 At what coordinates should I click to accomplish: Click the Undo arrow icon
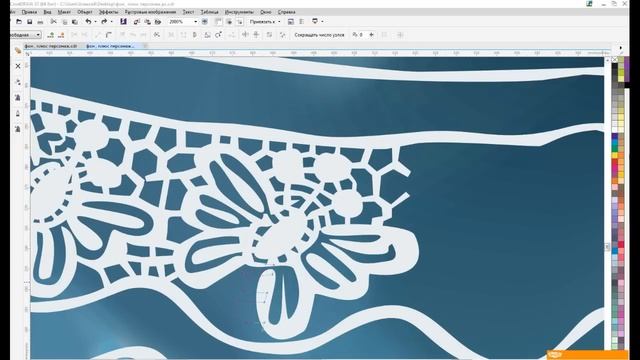(x=88, y=22)
